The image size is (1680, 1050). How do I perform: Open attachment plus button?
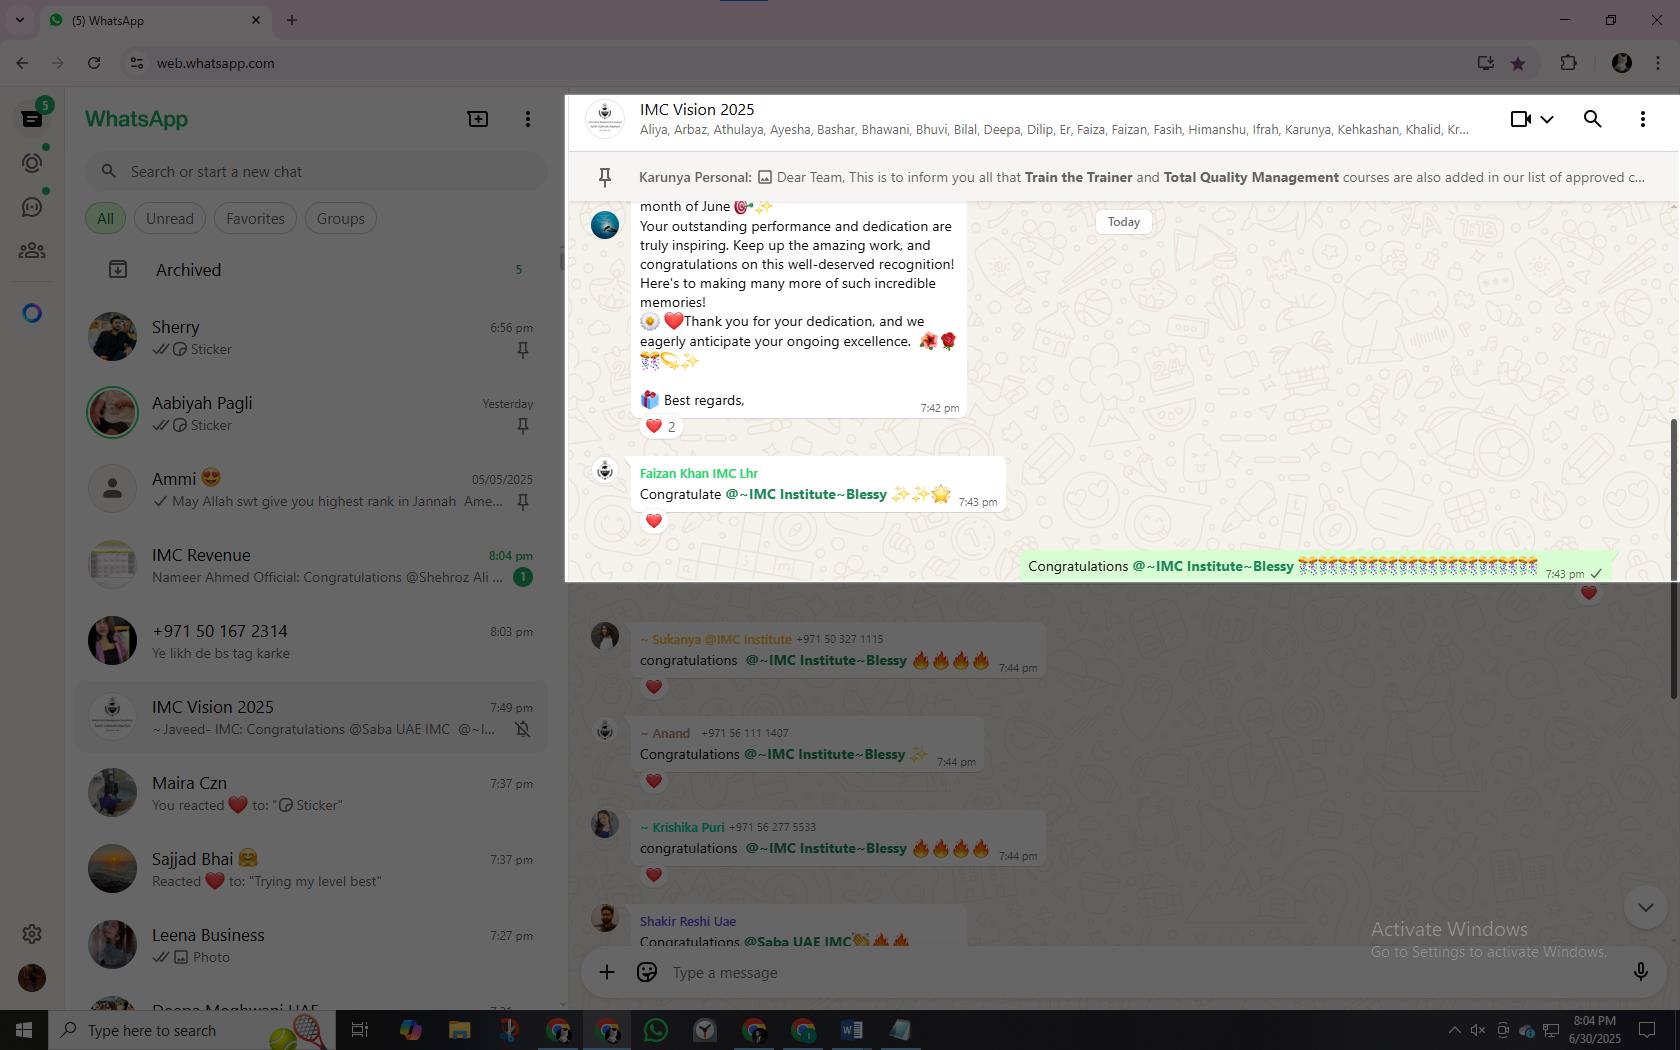607,972
